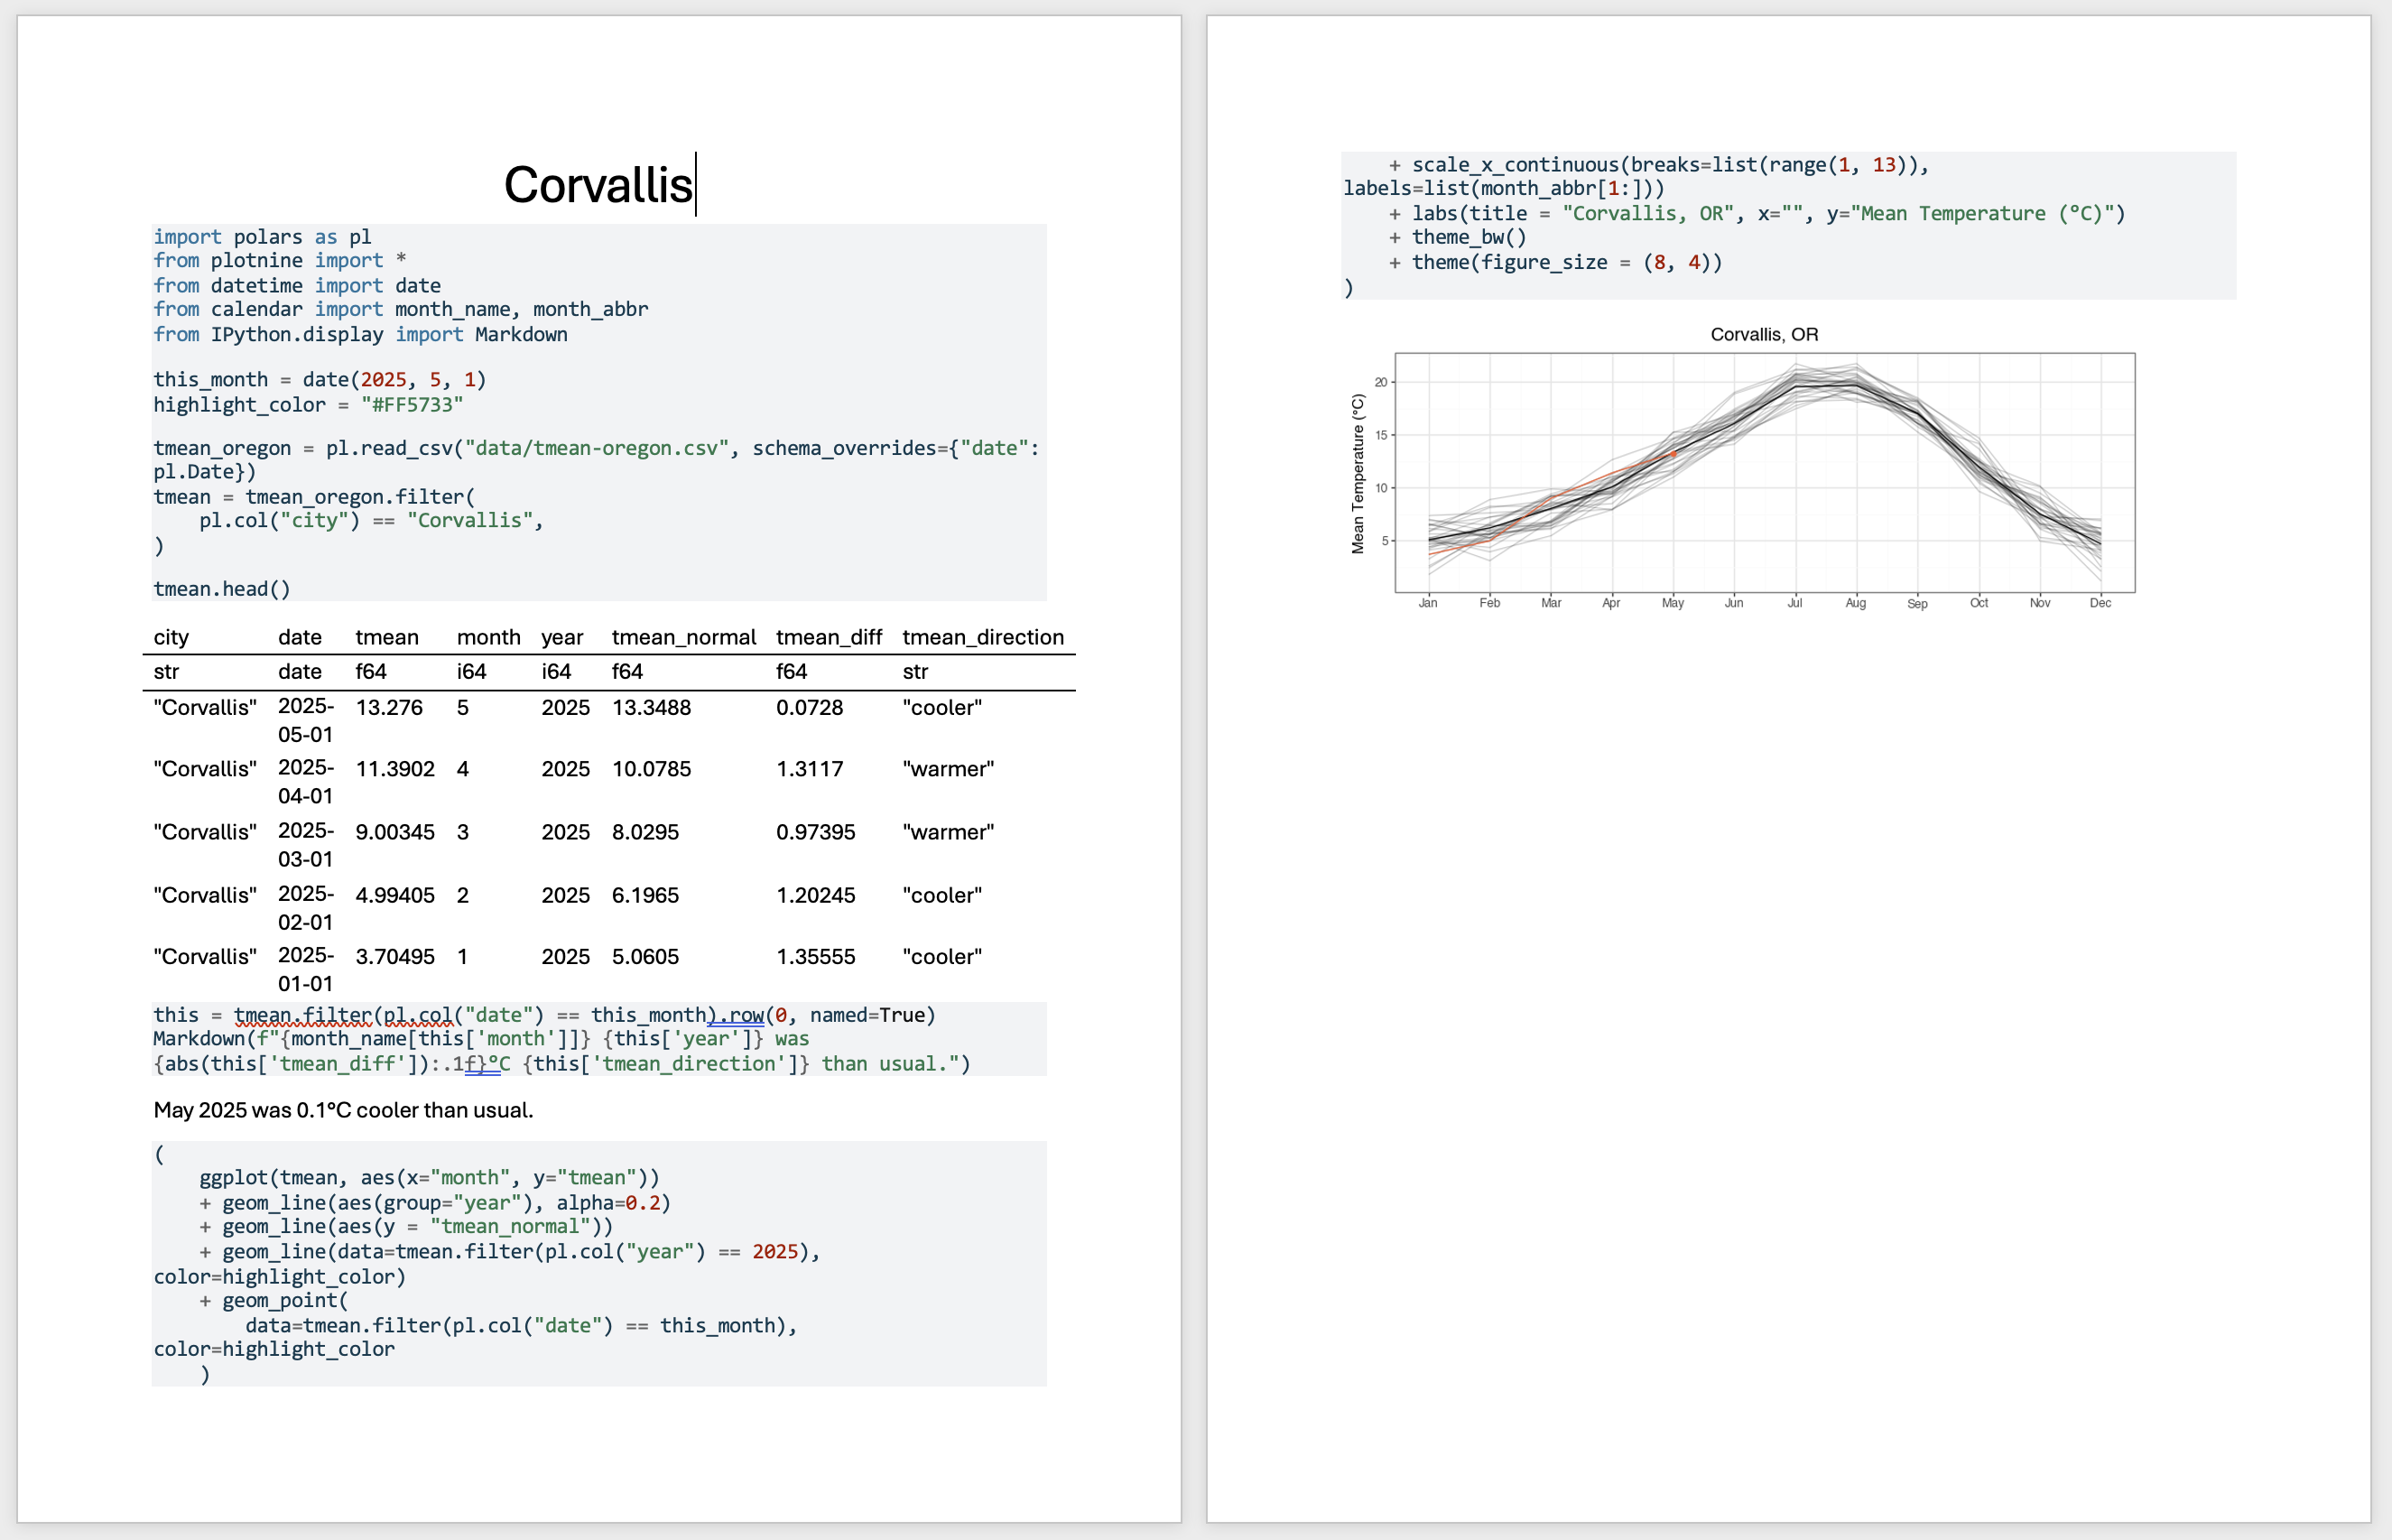Click the 'Mean Temperature (°C)' axis label
Viewport: 2392px width, 1540px height.
pyautogui.click(x=1357, y=473)
